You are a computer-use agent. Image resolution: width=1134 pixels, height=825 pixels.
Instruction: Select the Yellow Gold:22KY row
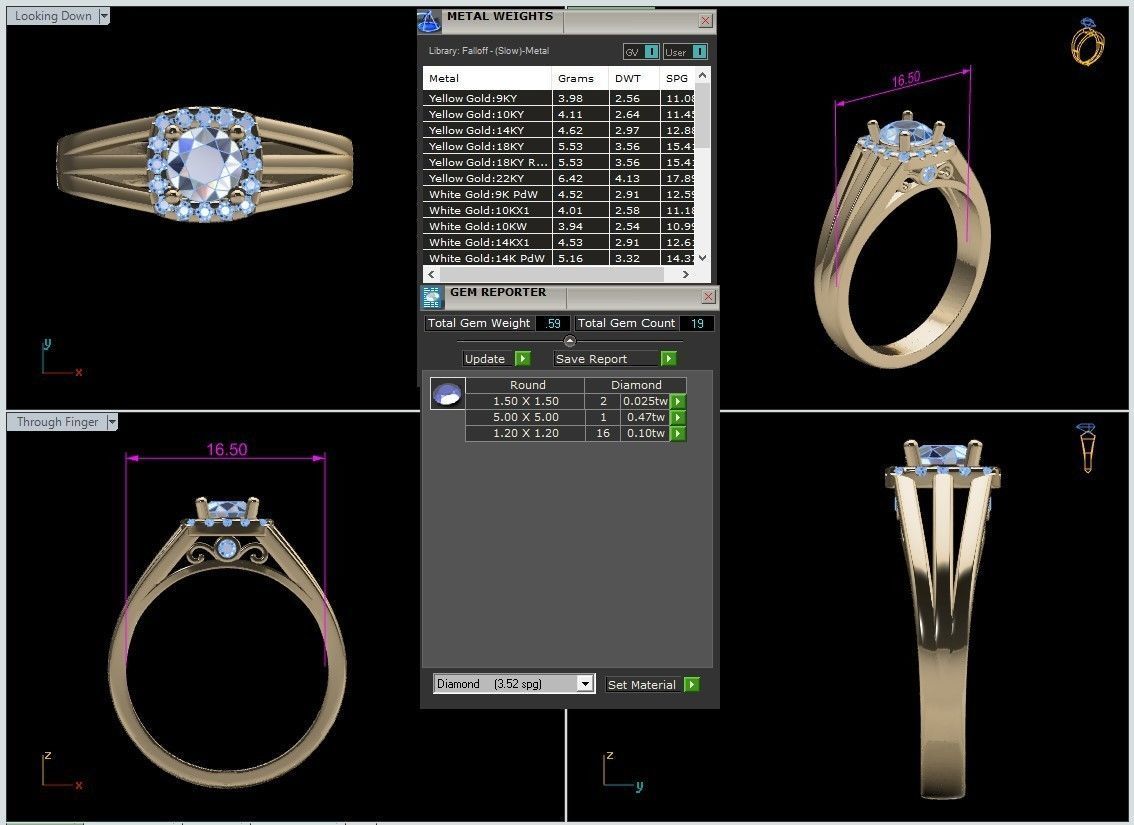coord(558,178)
